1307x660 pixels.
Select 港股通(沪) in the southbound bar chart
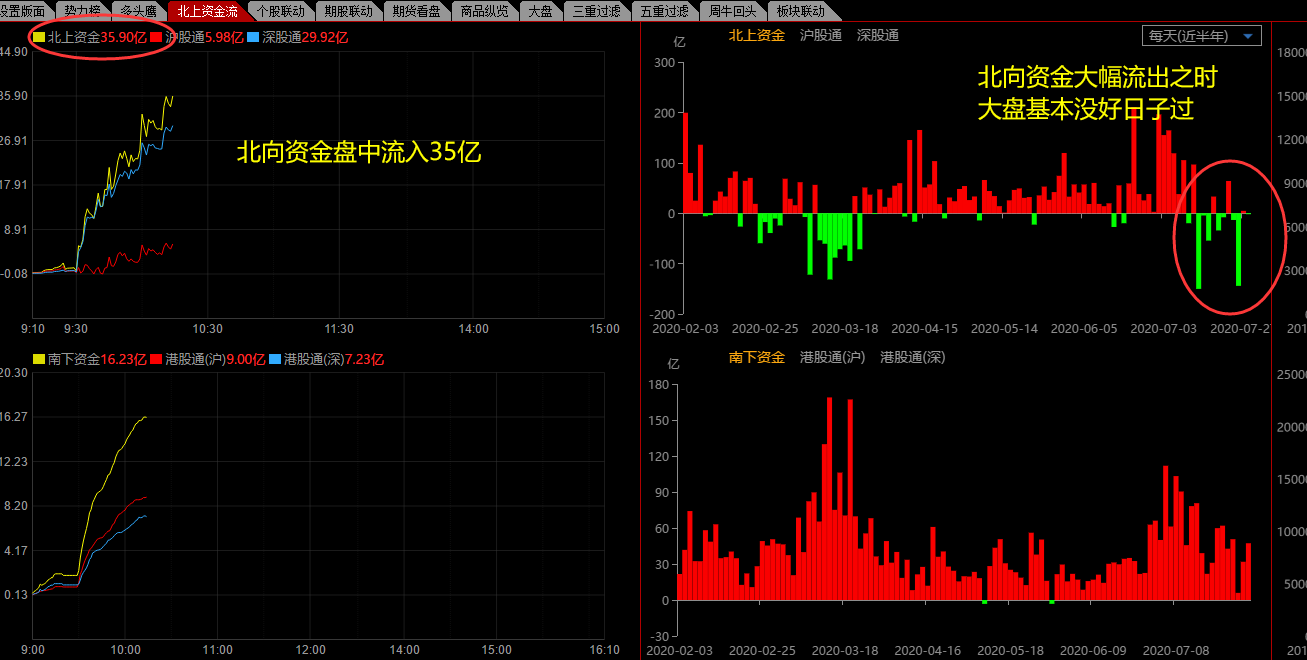(832, 357)
